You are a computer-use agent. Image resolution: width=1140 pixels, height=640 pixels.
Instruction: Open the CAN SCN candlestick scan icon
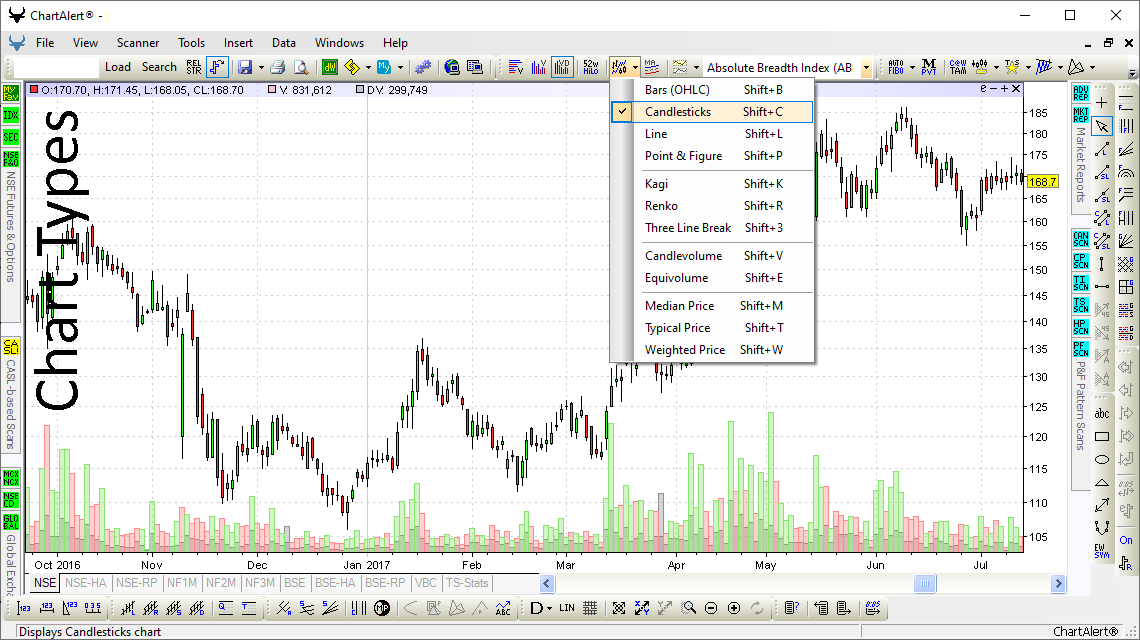1080,239
